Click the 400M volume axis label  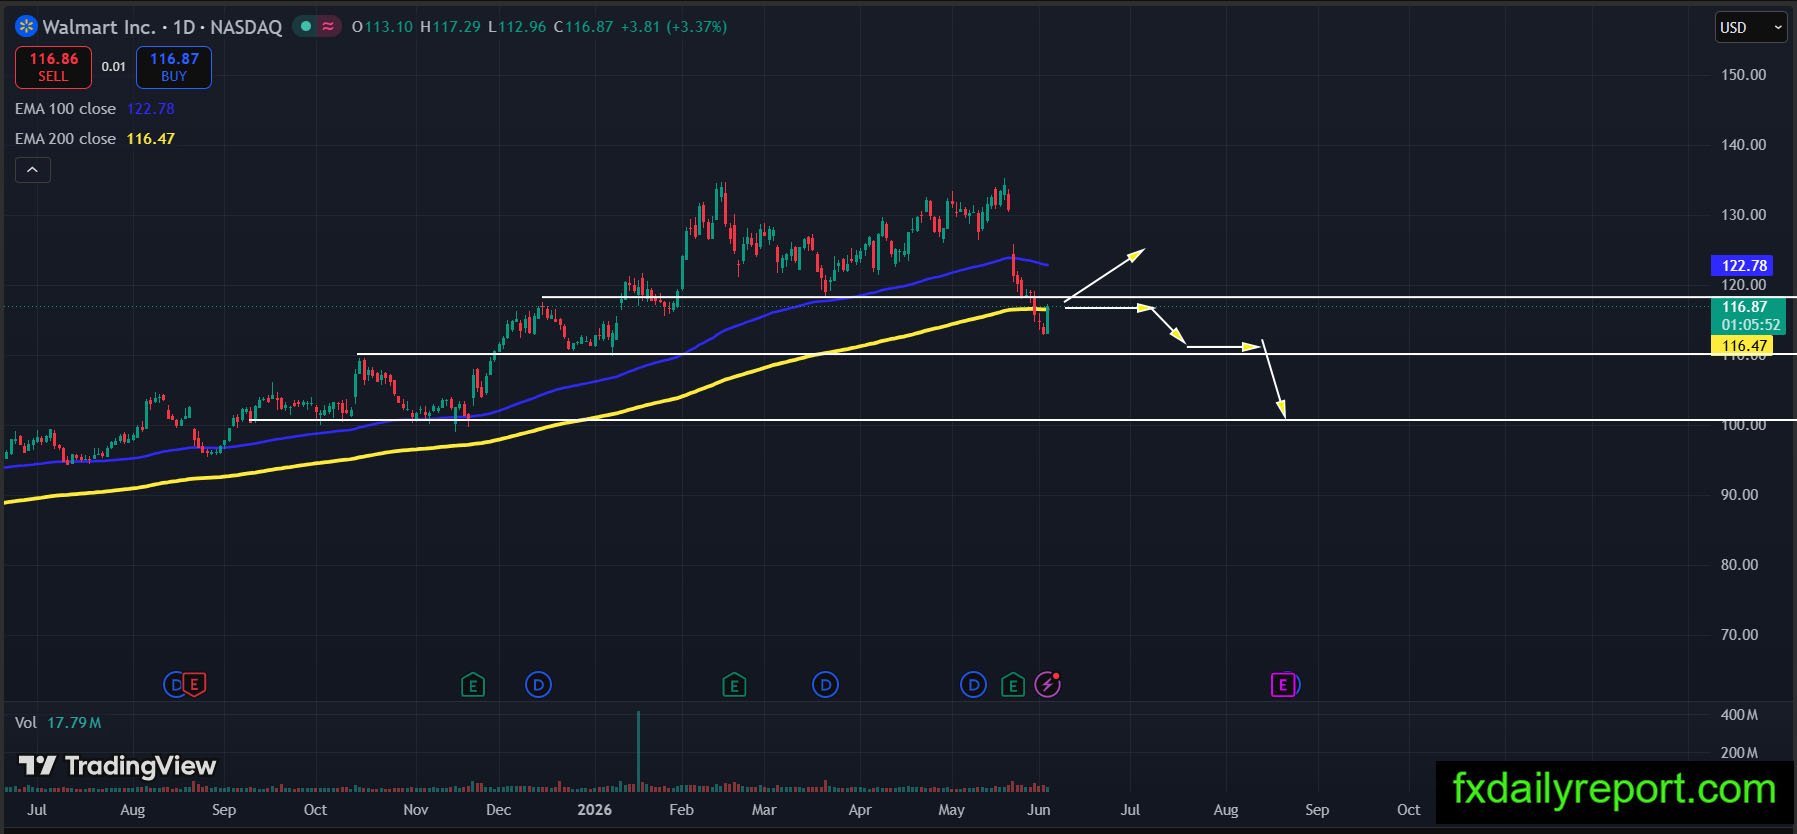(x=1739, y=715)
